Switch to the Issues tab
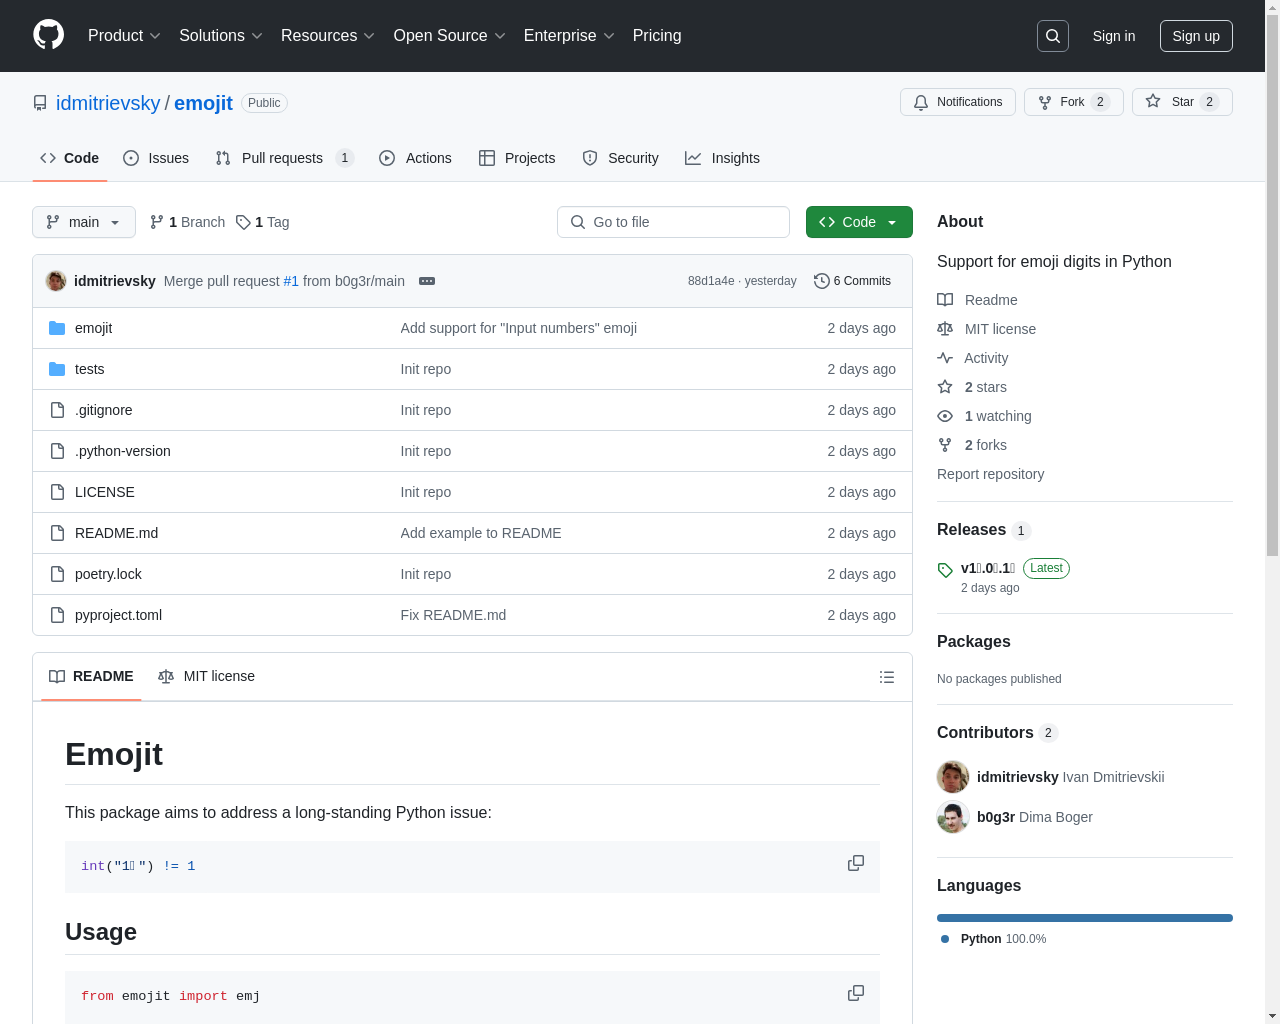The height and width of the screenshot is (1024, 1280). [x=156, y=158]
